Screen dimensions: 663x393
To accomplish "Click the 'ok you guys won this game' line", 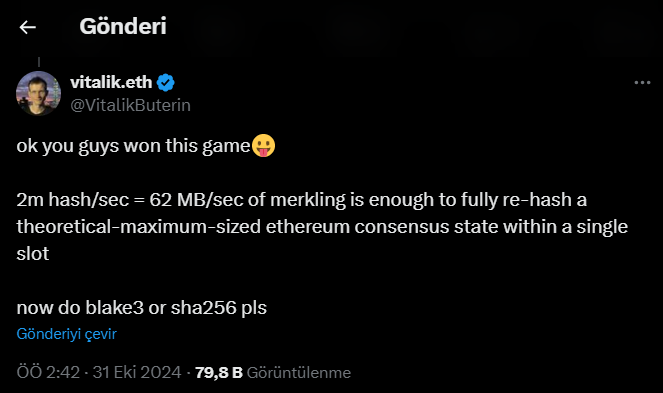I will (134, 146).
